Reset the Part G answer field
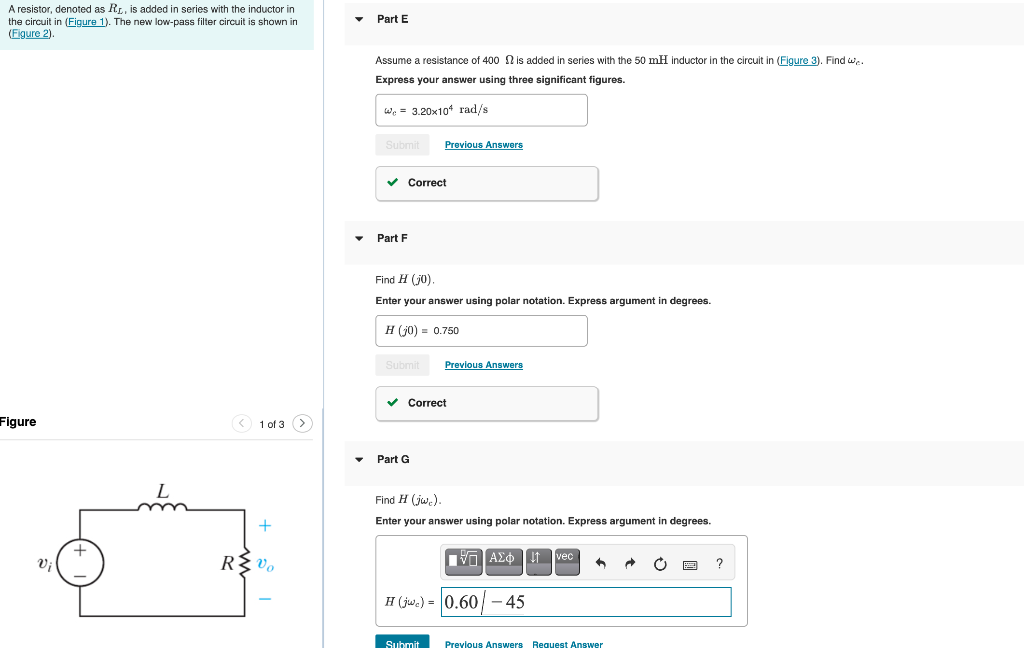The image size is (1024, 648). pyautogui.click(x=660, y=564)
